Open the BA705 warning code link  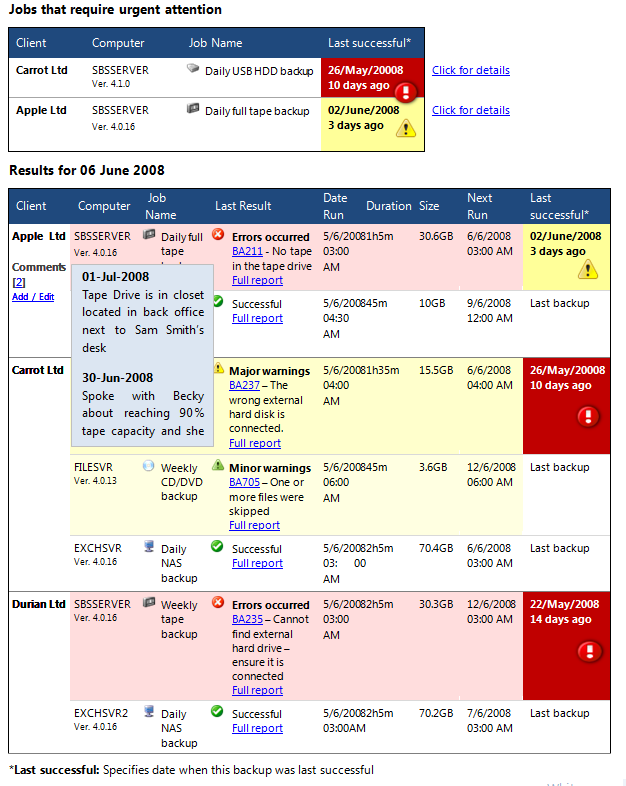(244, 482)
